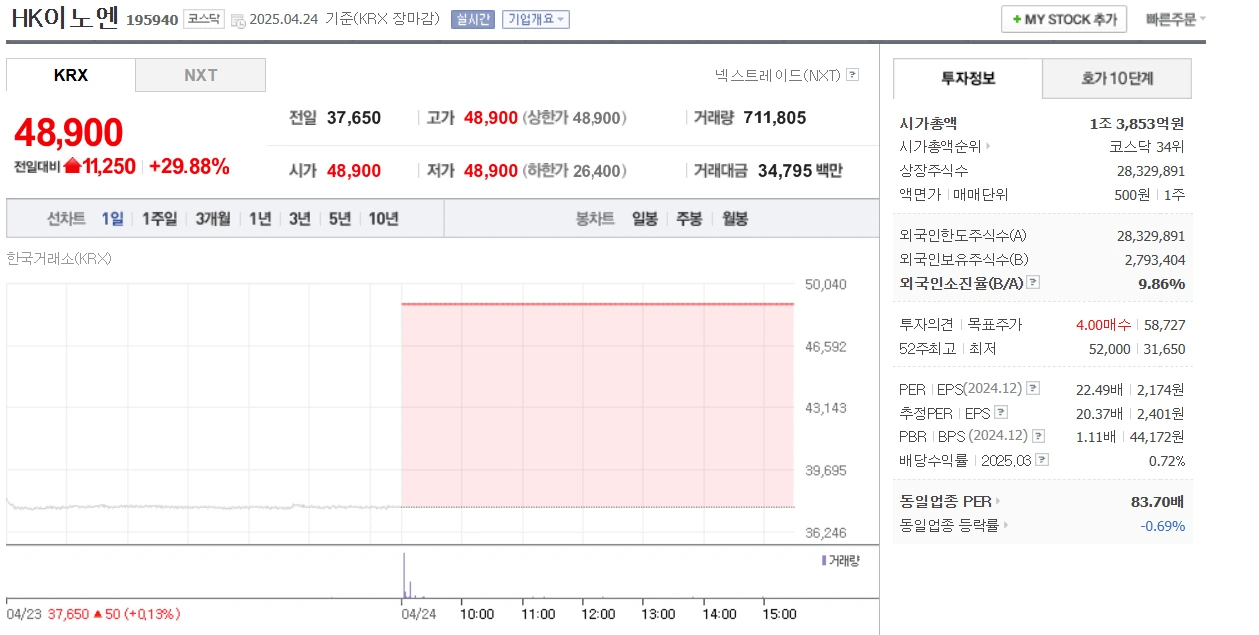Viewport: 1259px width, 635px height.
Task: Click the 하한가 26,400 limit text
Action: point(574,171)
